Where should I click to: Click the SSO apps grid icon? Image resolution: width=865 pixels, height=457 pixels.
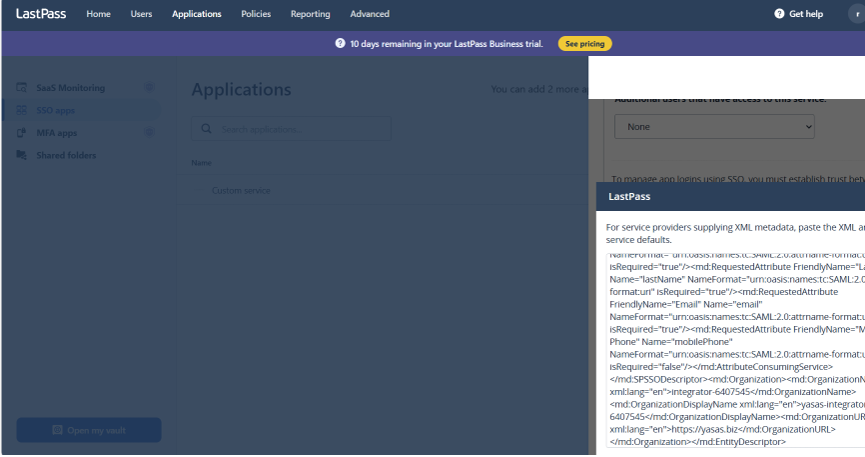22,110
